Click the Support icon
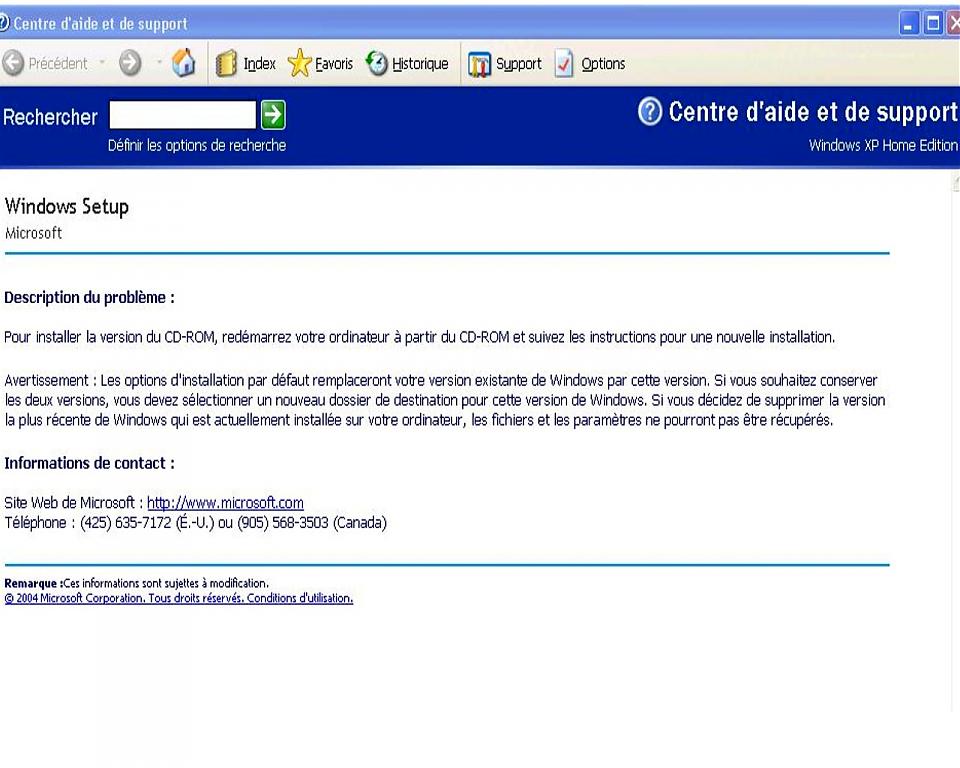The image size is (960, 768). tap(479, 64)
